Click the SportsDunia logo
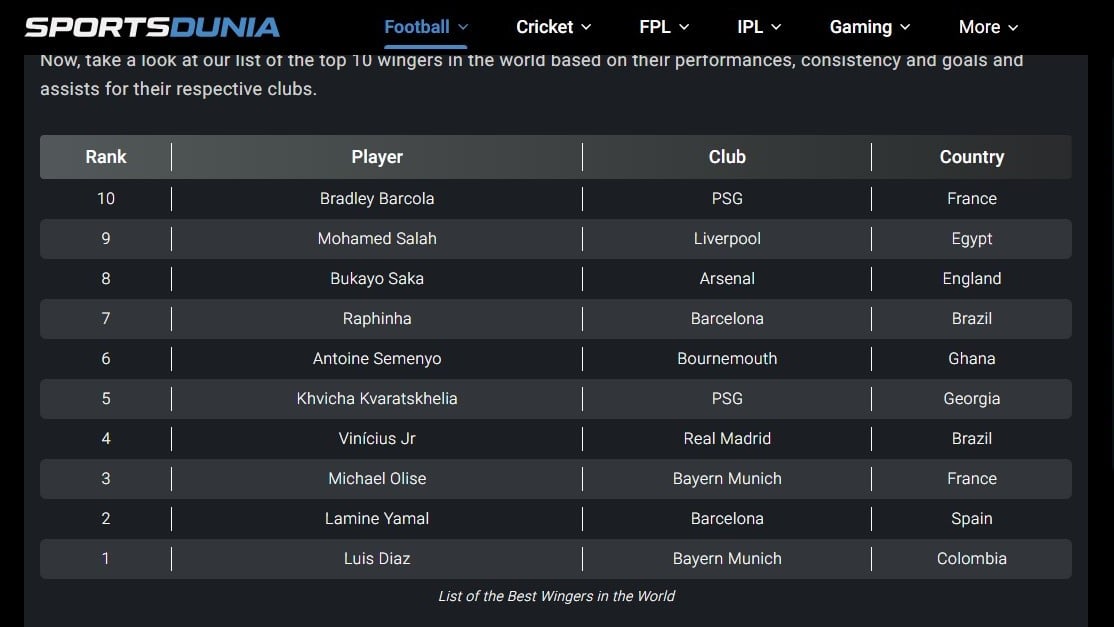Image resolution: width=1114 pixels, height=627 pixels. pyautogui.click(x=152, y=27)
